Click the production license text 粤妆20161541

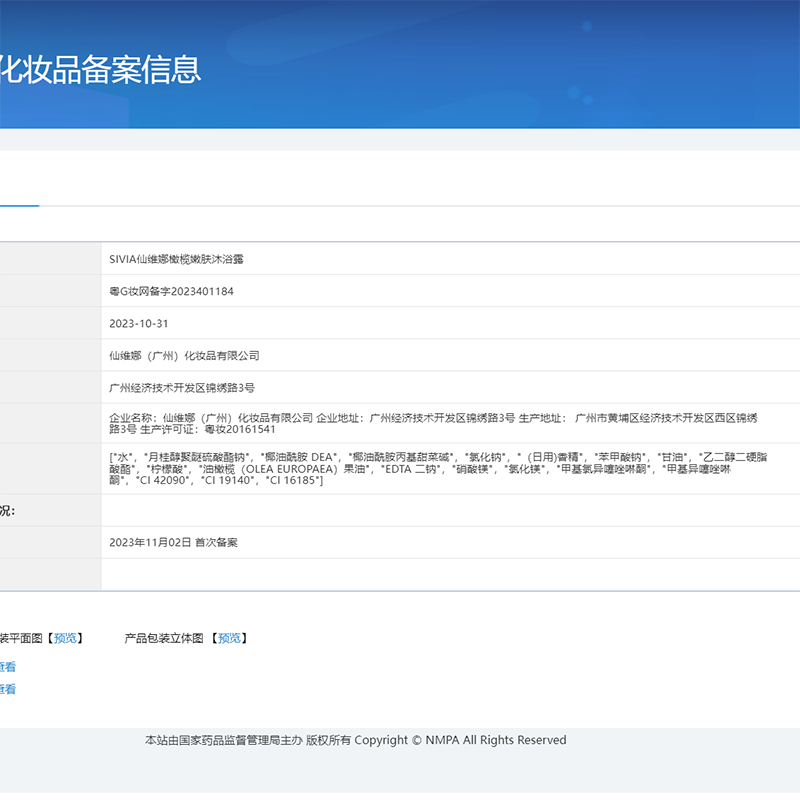pyautogui.click(x=240, y=429)
